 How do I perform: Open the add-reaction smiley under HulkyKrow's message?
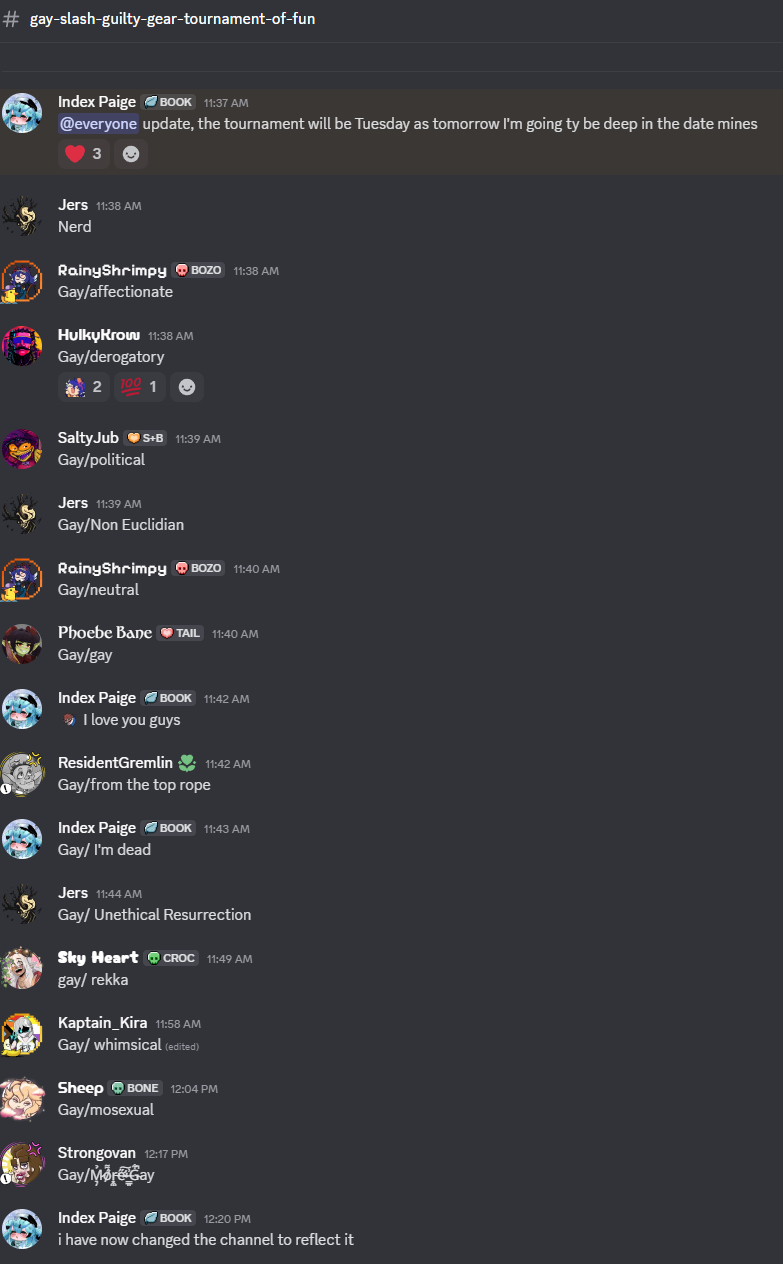pos(187,387)
